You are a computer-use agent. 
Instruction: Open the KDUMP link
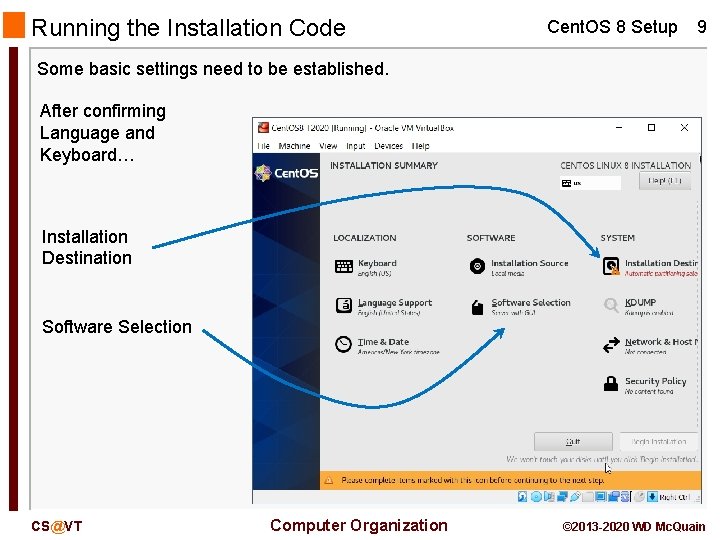click(640, 303)
